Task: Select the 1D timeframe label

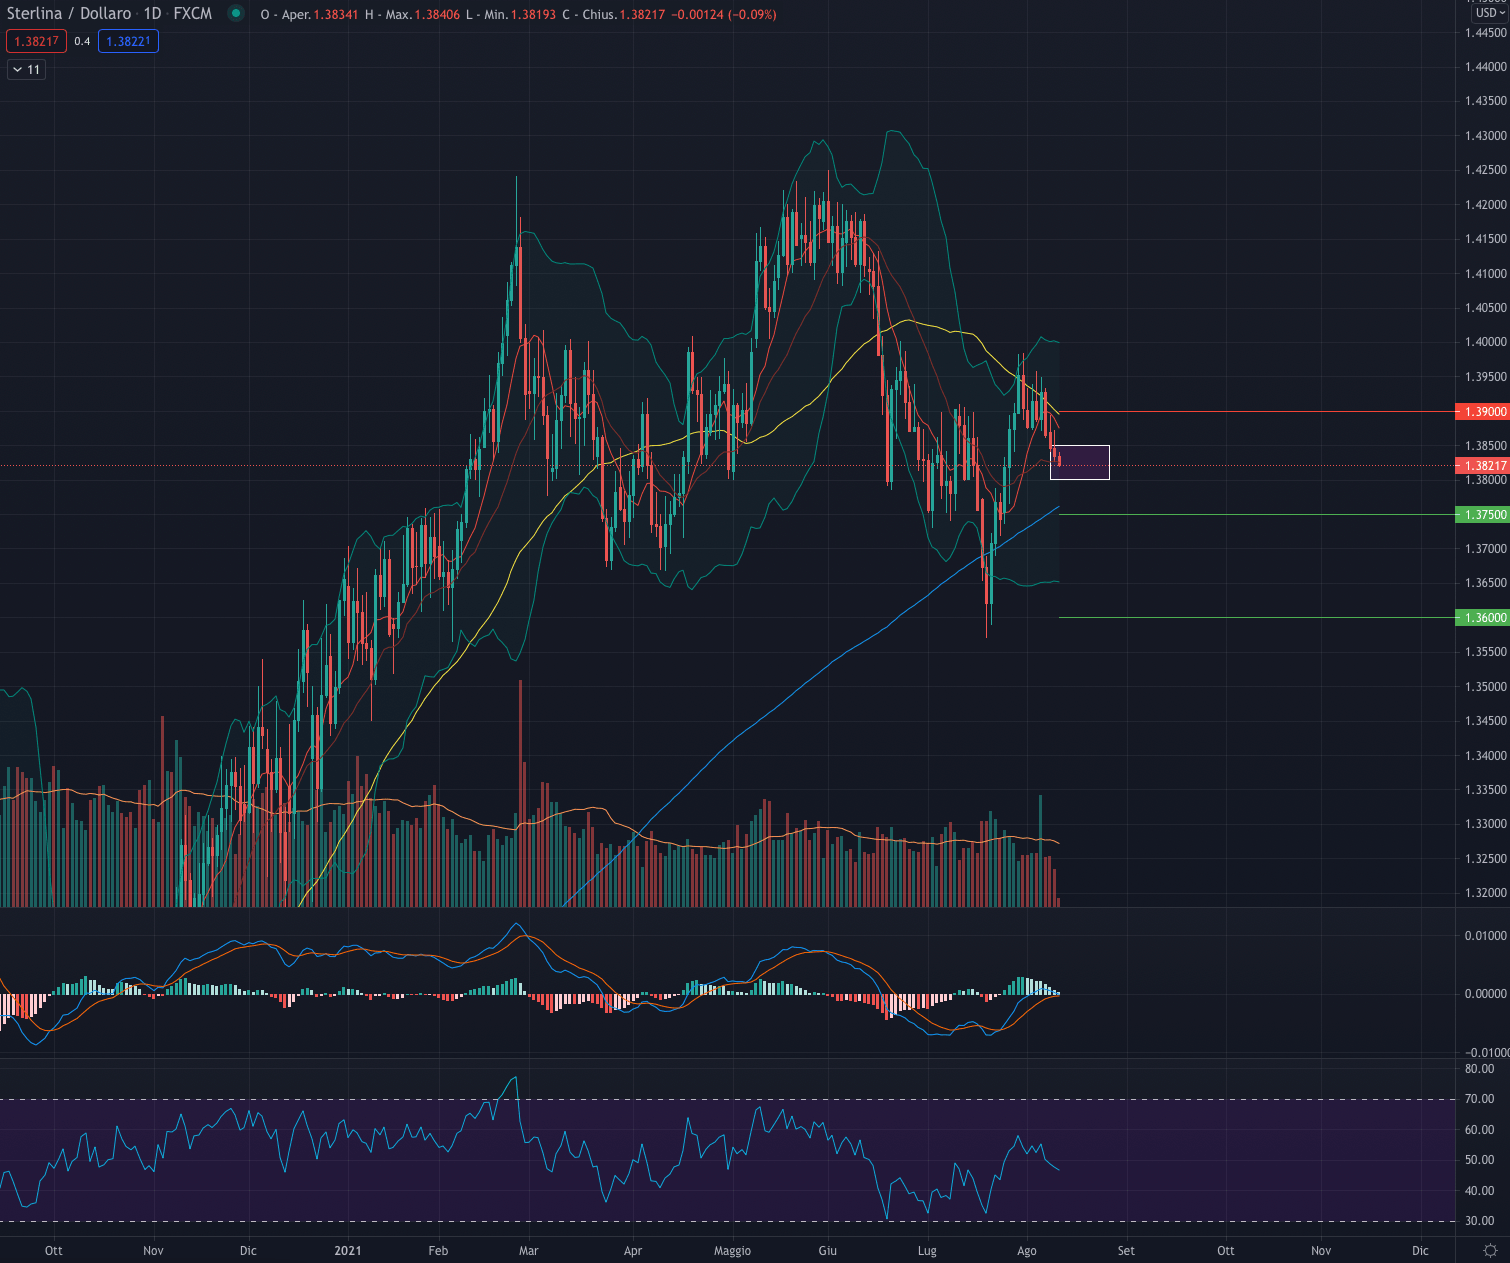Action: [151, 13]
